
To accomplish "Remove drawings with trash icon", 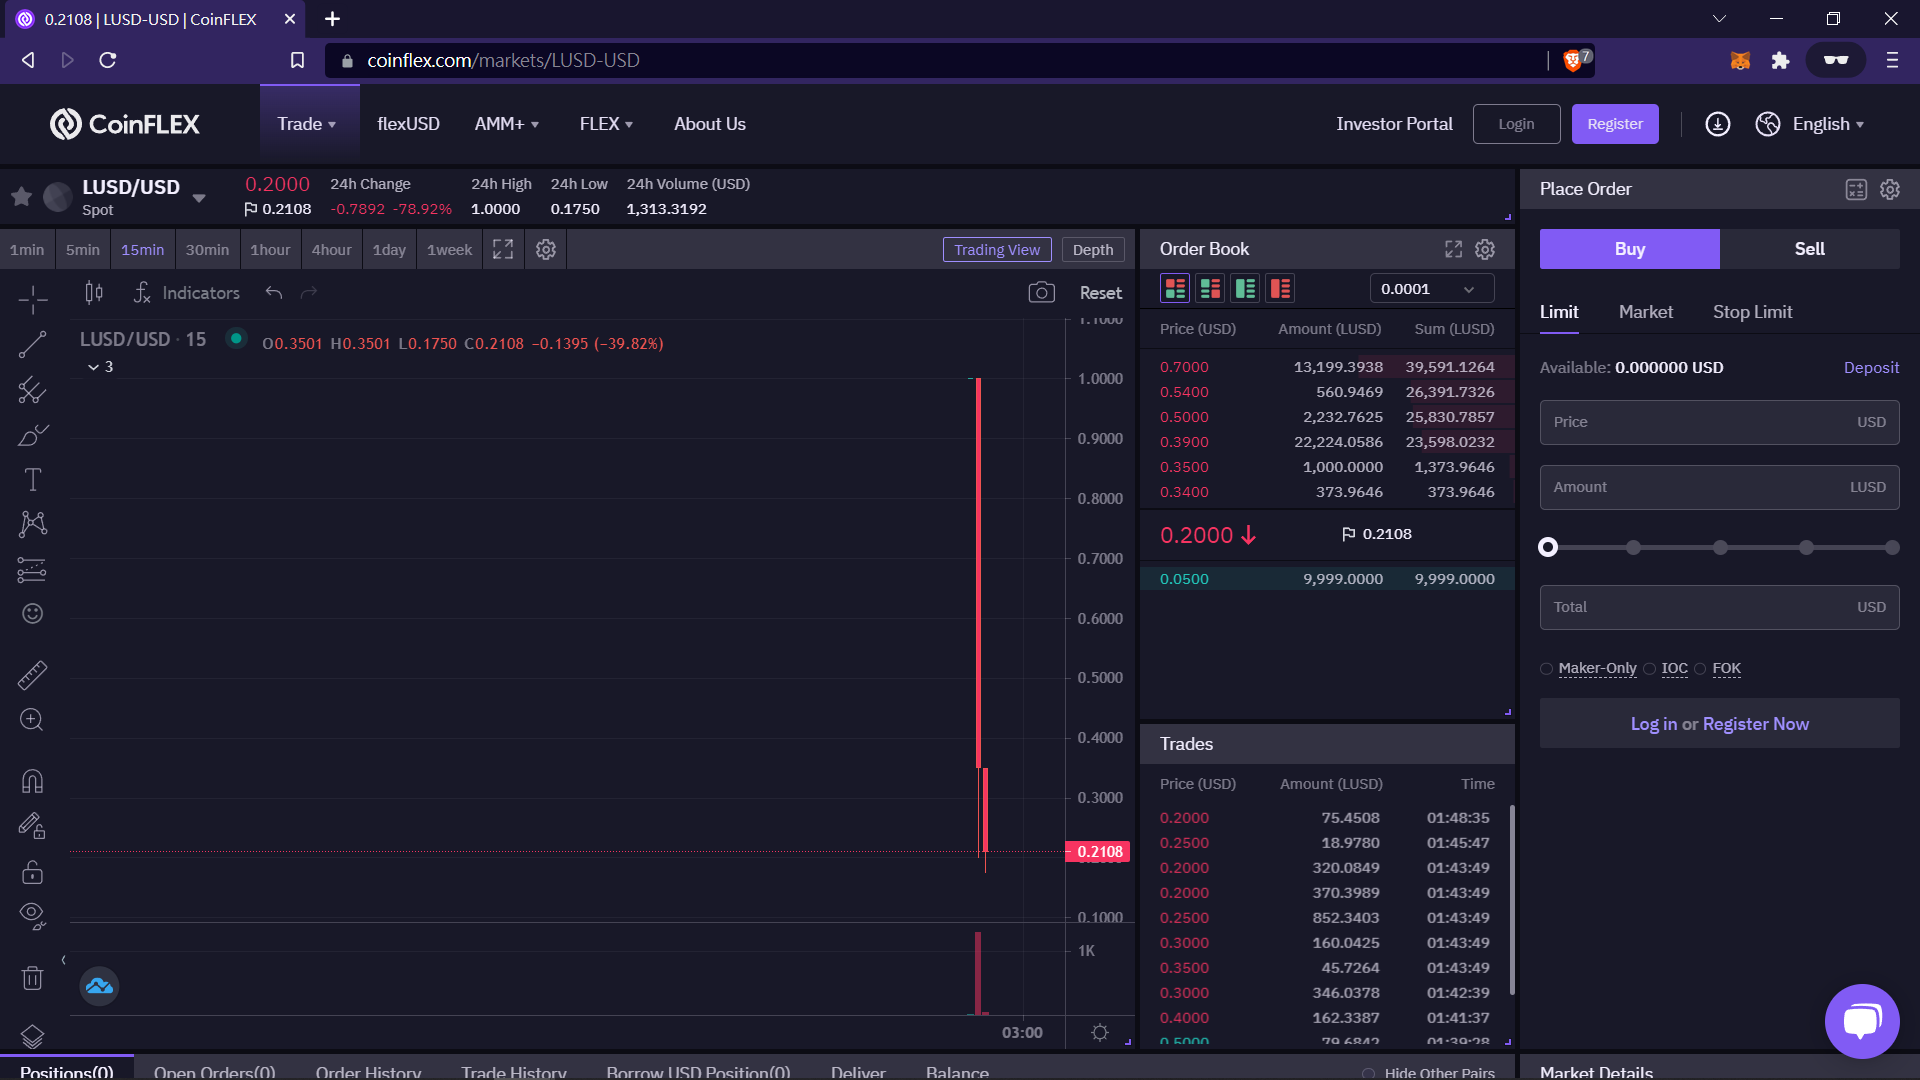I will (x=32, y=978).
